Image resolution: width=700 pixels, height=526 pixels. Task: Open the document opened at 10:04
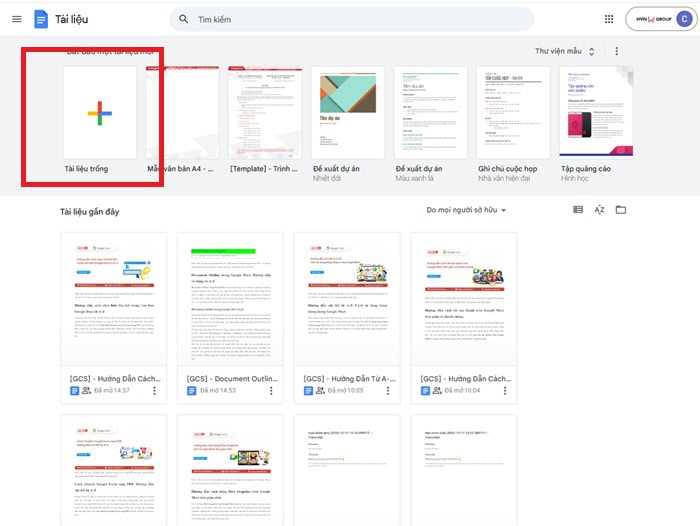464,318
